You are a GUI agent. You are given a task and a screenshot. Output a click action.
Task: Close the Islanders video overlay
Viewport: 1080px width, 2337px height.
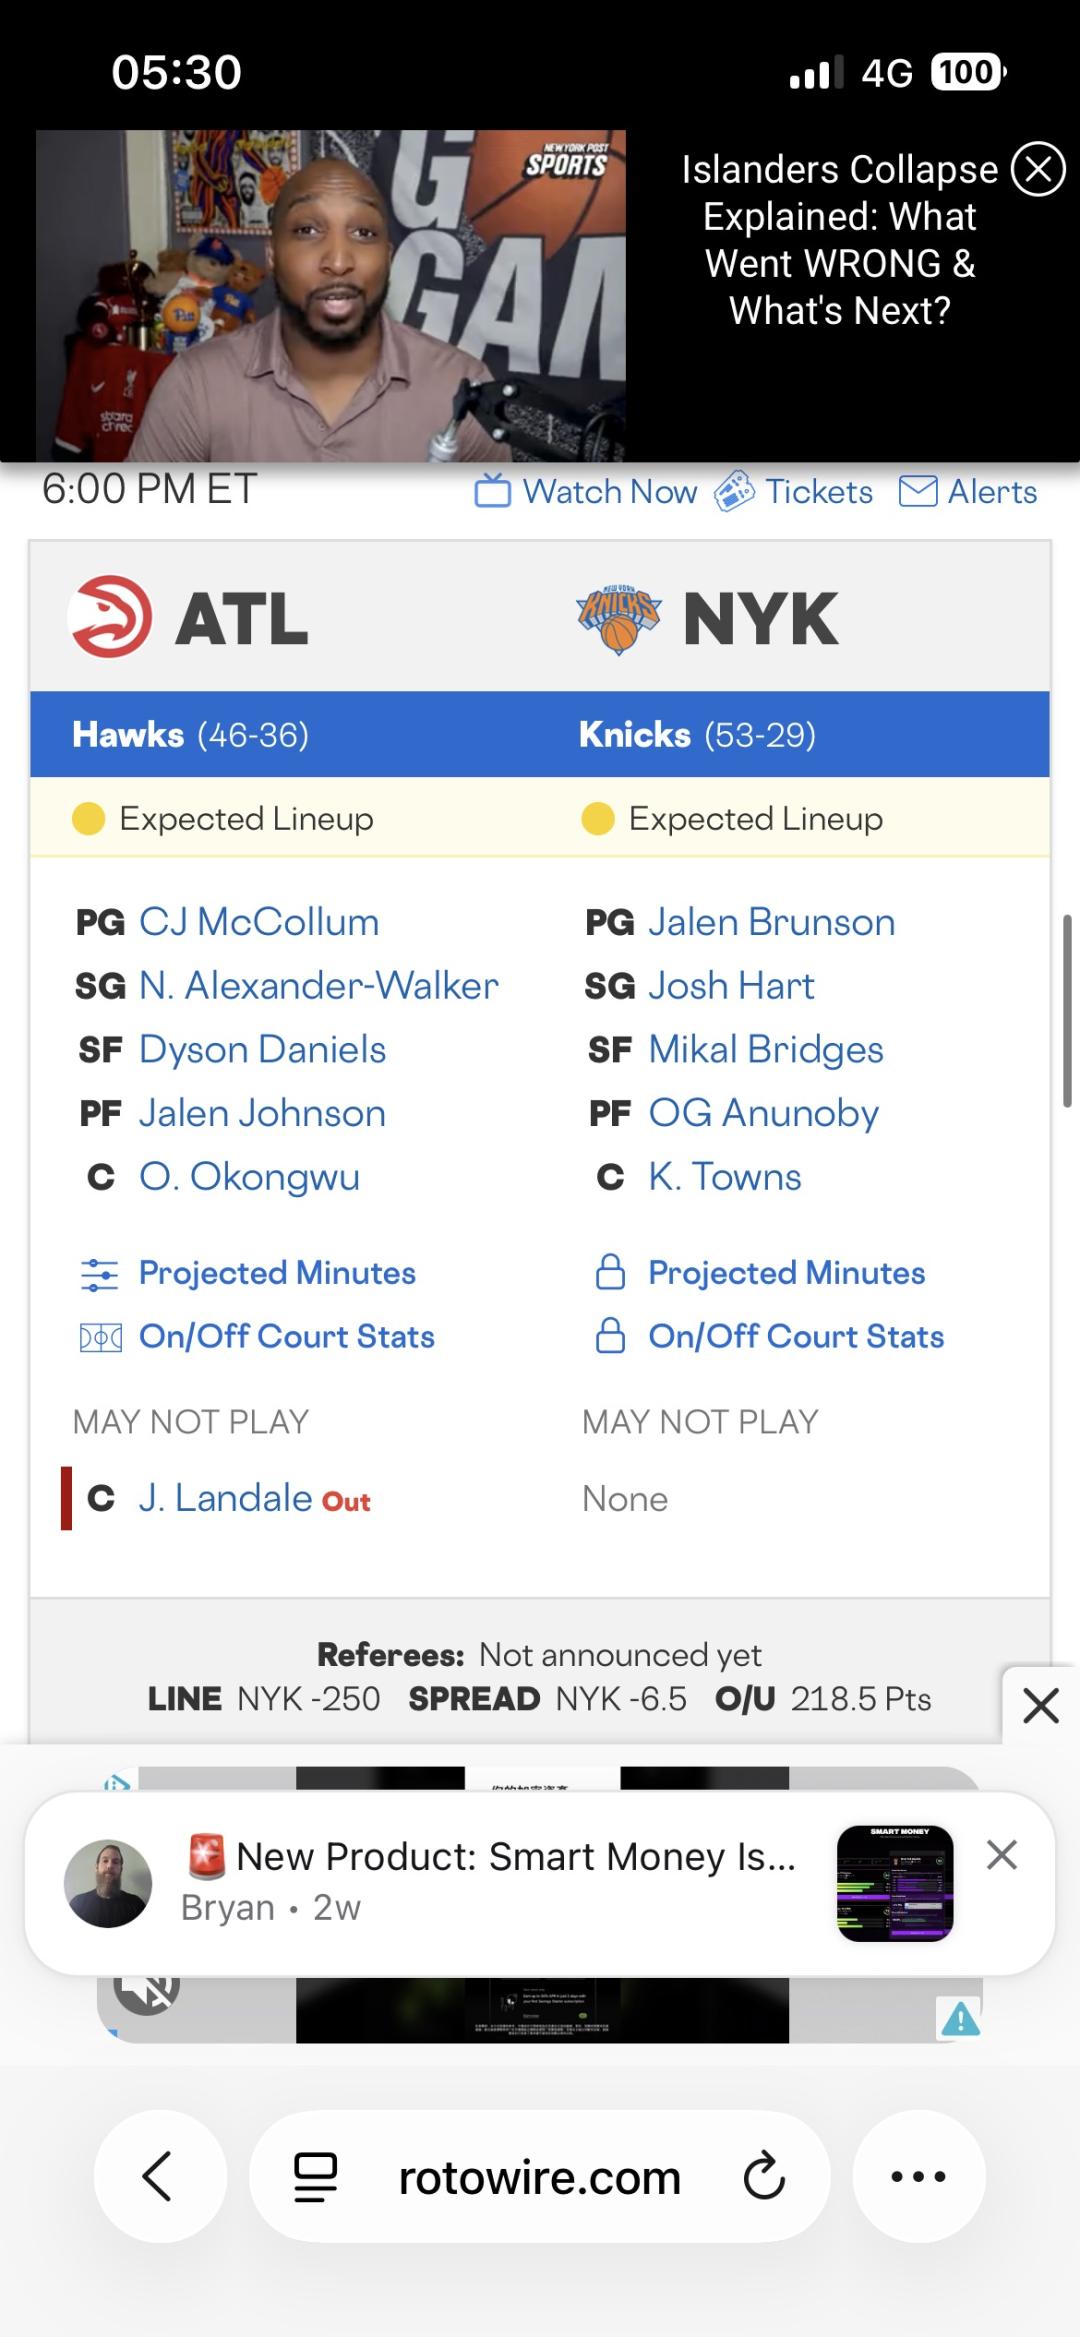(1038, 169)
